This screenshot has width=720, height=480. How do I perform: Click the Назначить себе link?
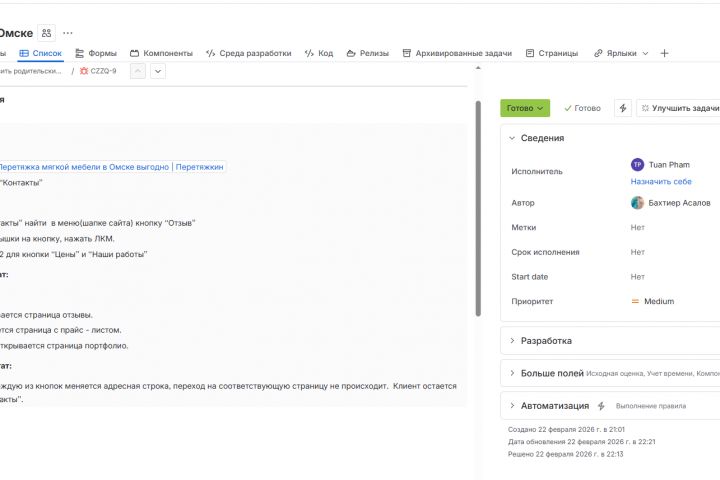(x=661, y=182)
